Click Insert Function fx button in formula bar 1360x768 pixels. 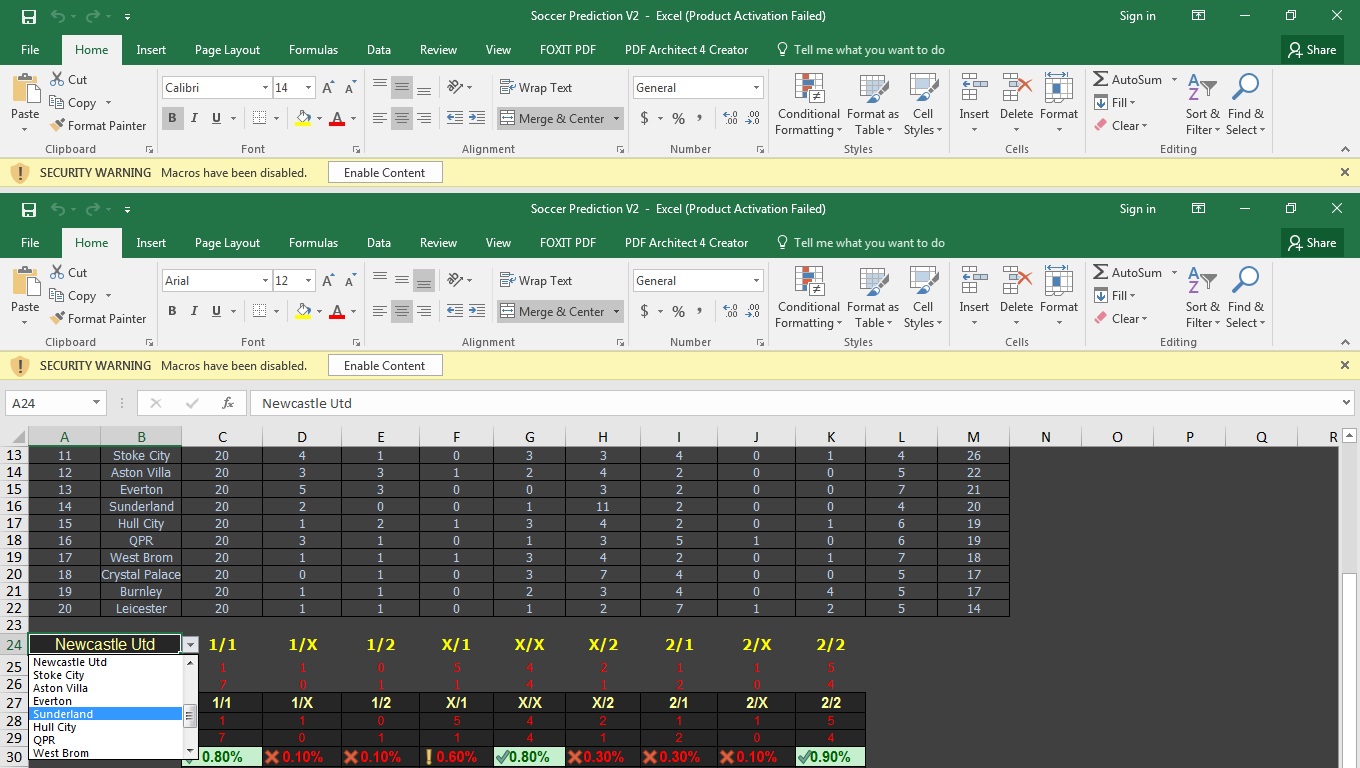click(x=228, y=403)
